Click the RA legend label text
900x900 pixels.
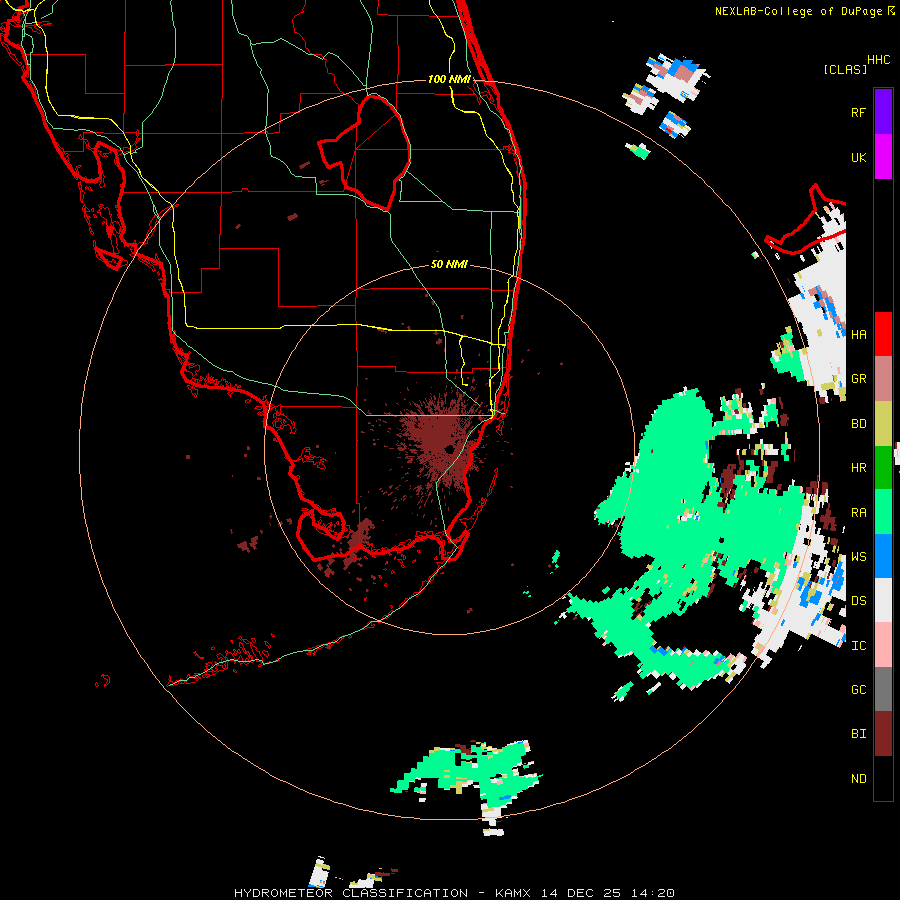[x=858, y=513]
